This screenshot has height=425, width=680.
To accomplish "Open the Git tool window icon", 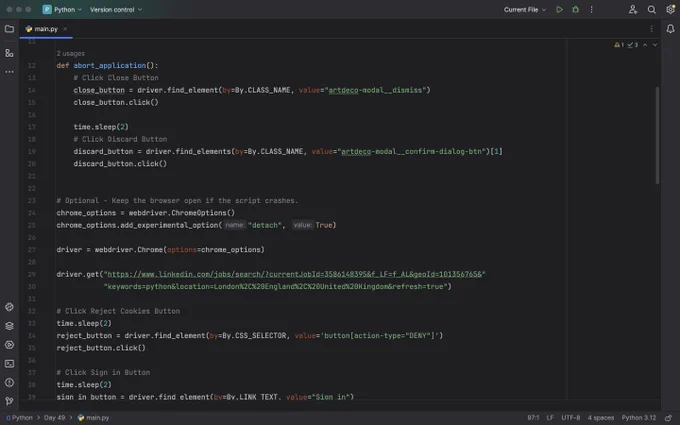I will (9, 401).
